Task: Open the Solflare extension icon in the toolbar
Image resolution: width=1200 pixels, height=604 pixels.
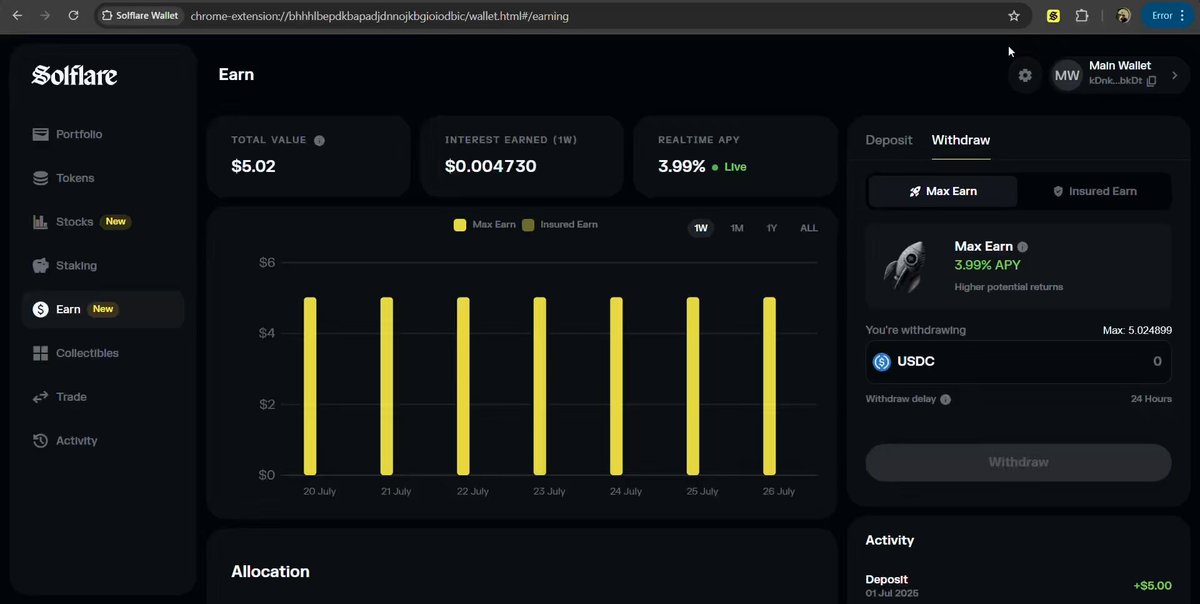Action: tap(1053, 16)
